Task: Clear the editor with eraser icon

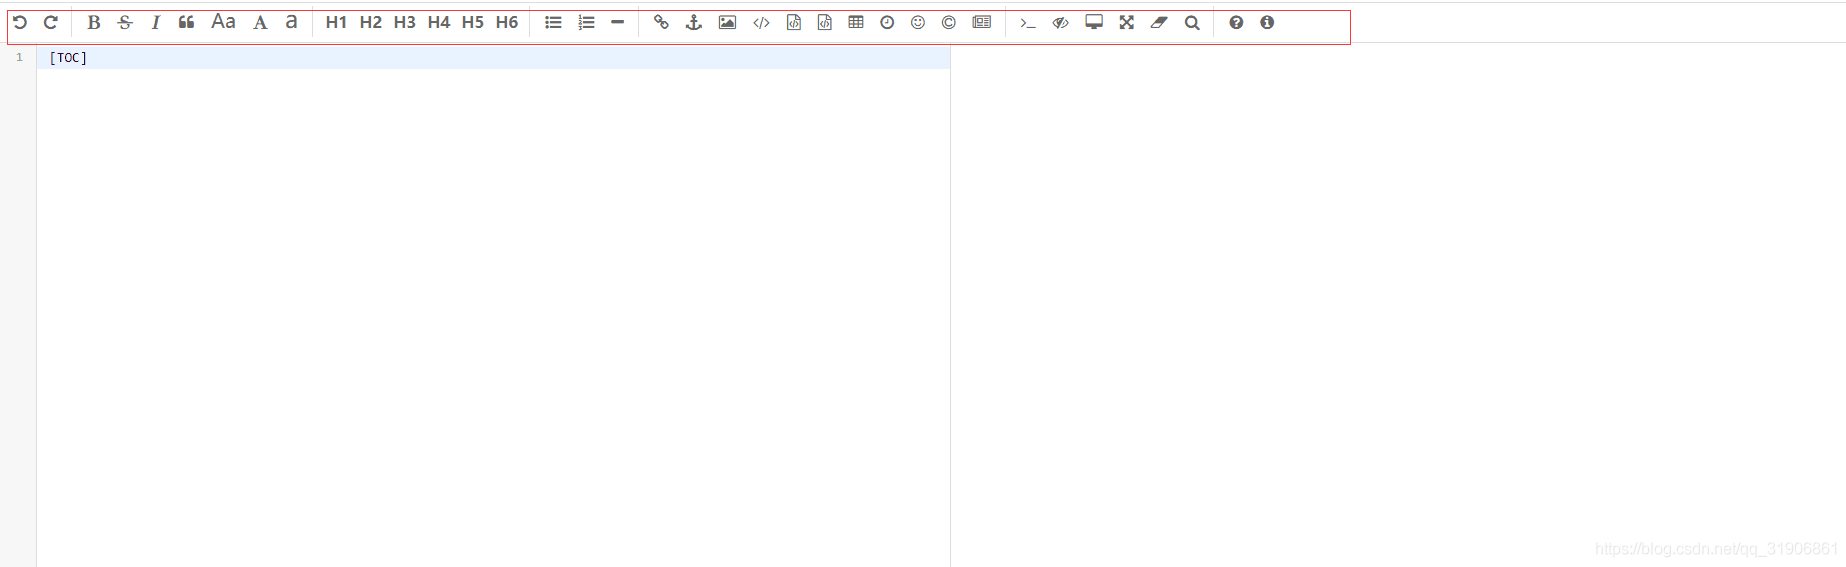Action: tap(1159, 22)
